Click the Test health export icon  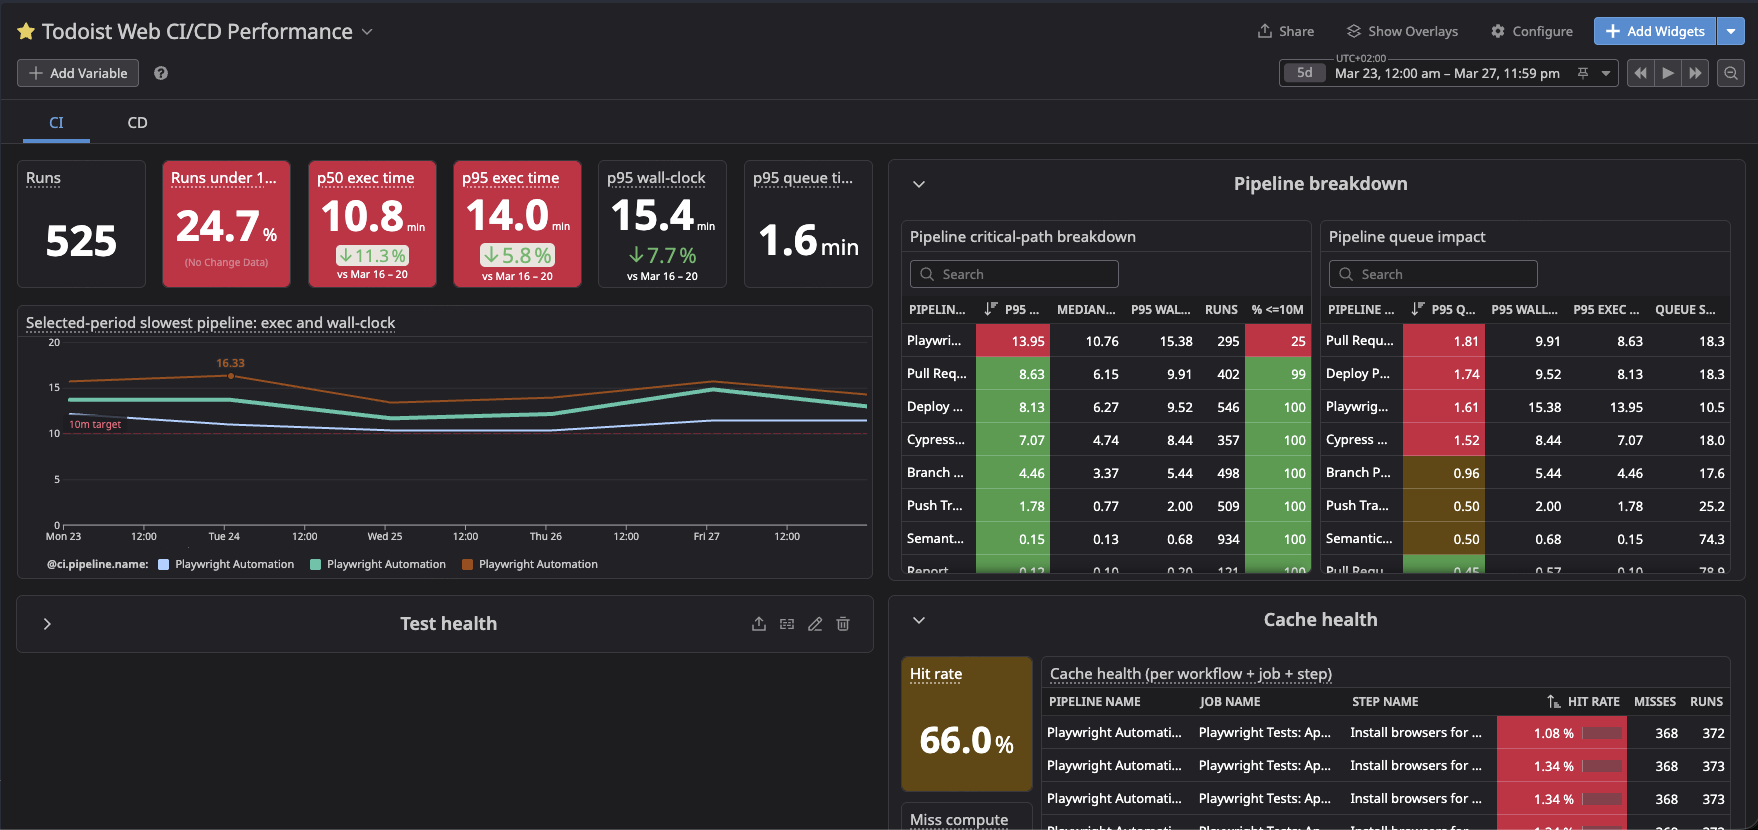coord(759,624)
